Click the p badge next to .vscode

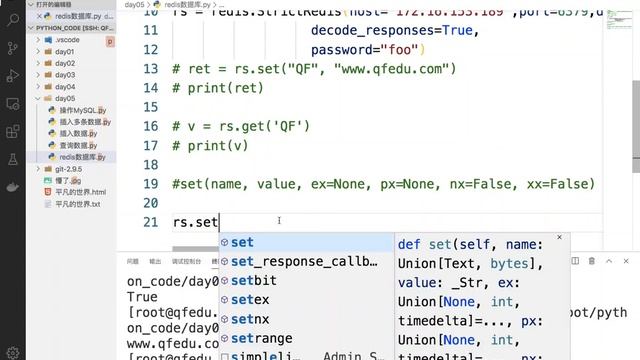point(110,41)
